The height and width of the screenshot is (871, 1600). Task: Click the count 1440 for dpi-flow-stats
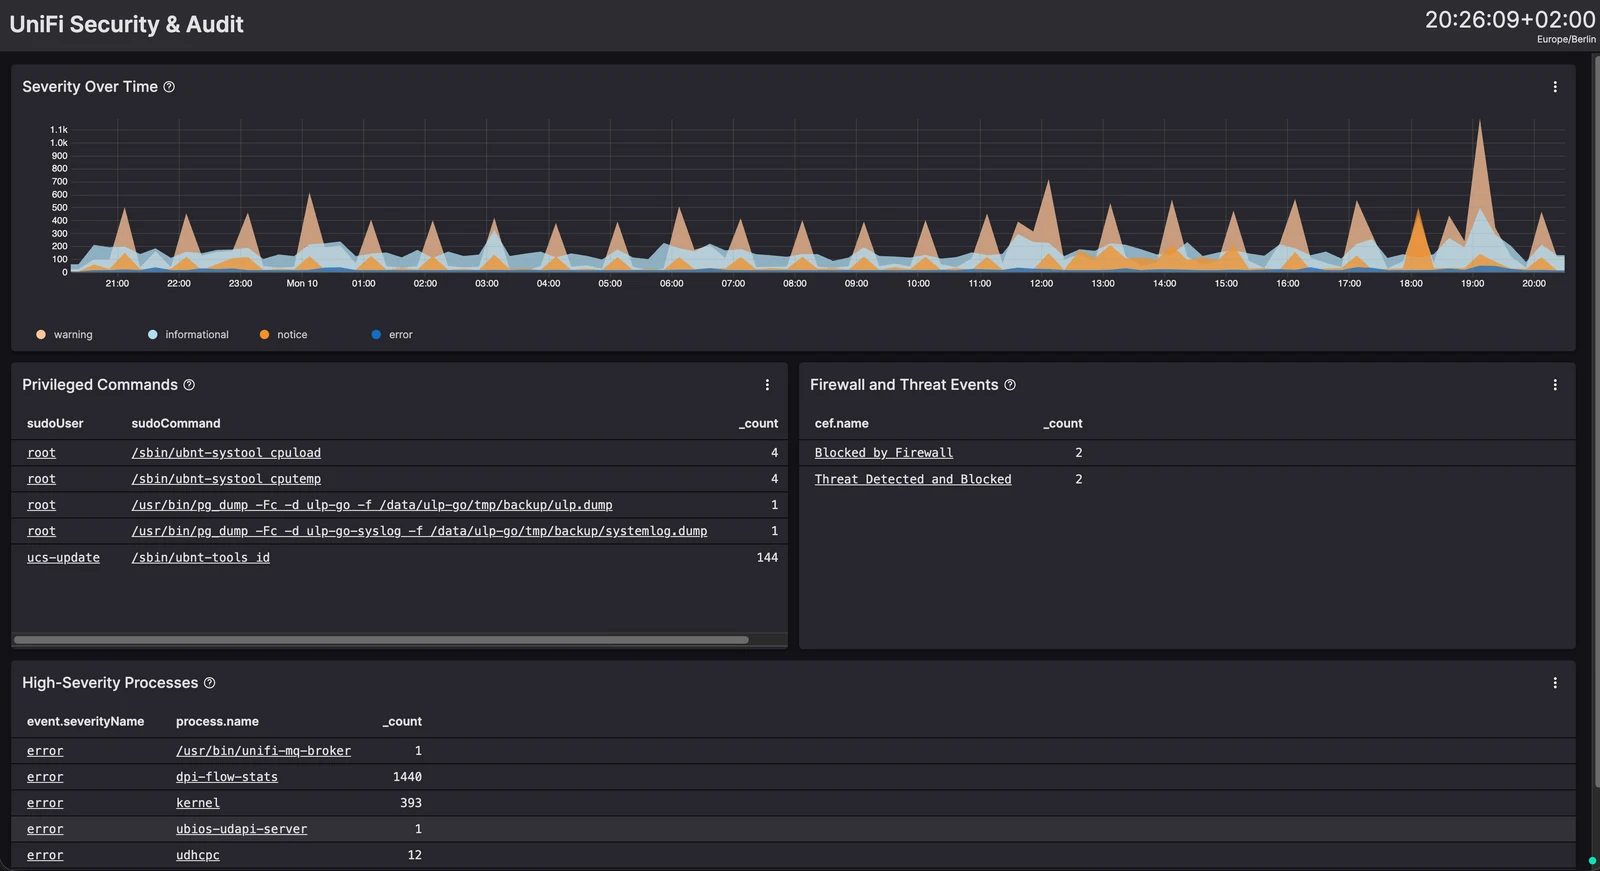tap(407, 777)
